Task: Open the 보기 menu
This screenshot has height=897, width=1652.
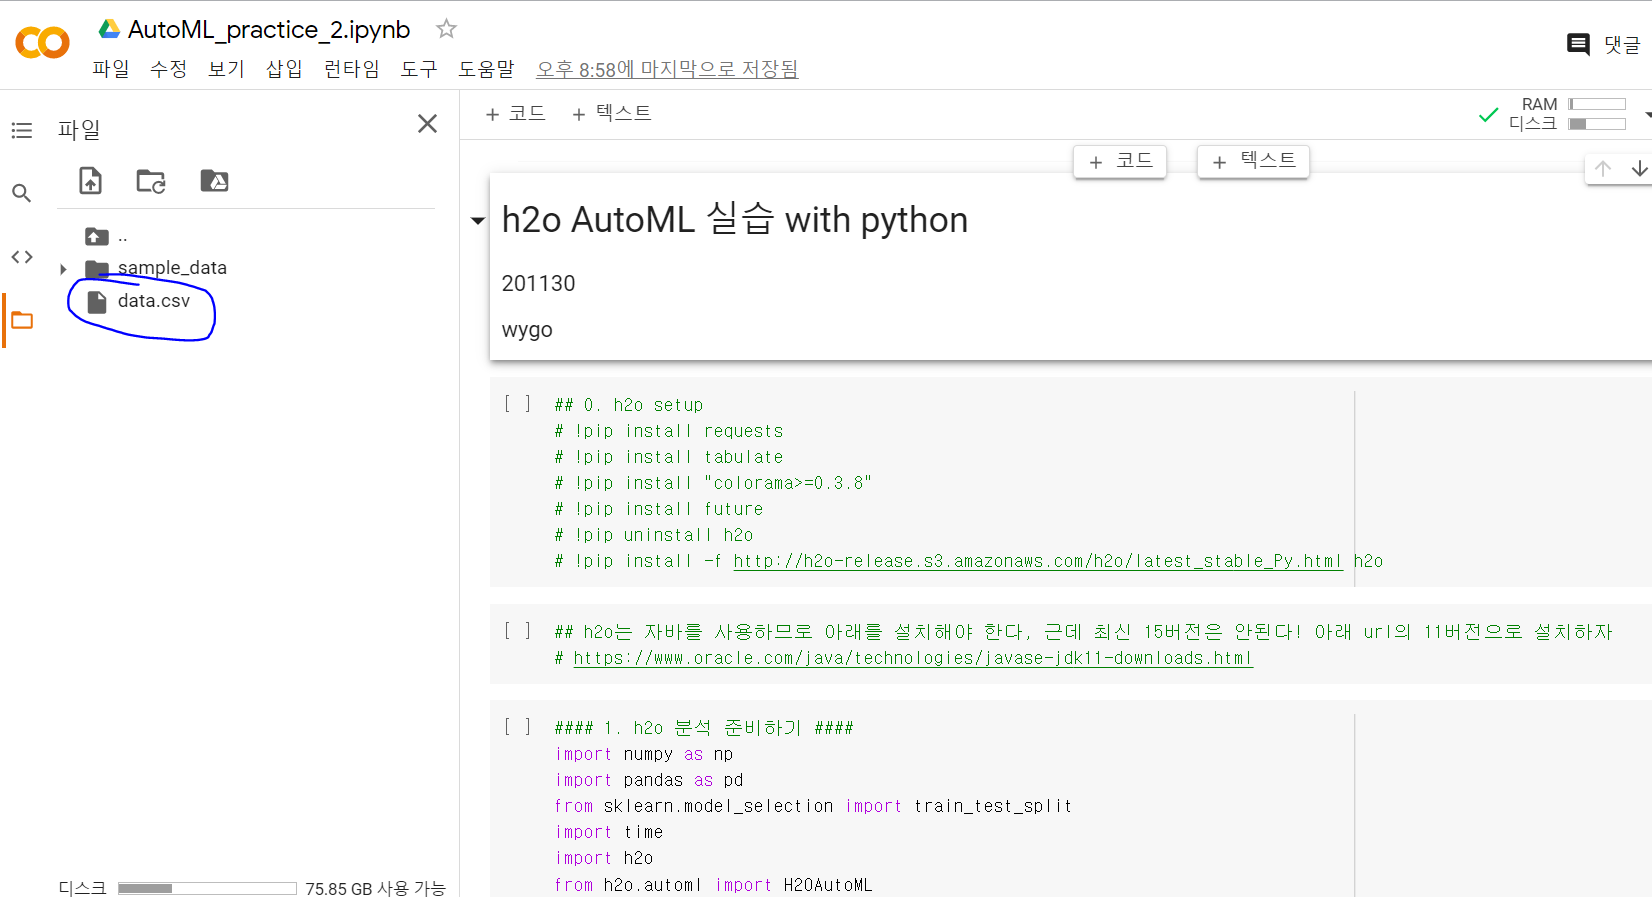Action: coord(226,69)
